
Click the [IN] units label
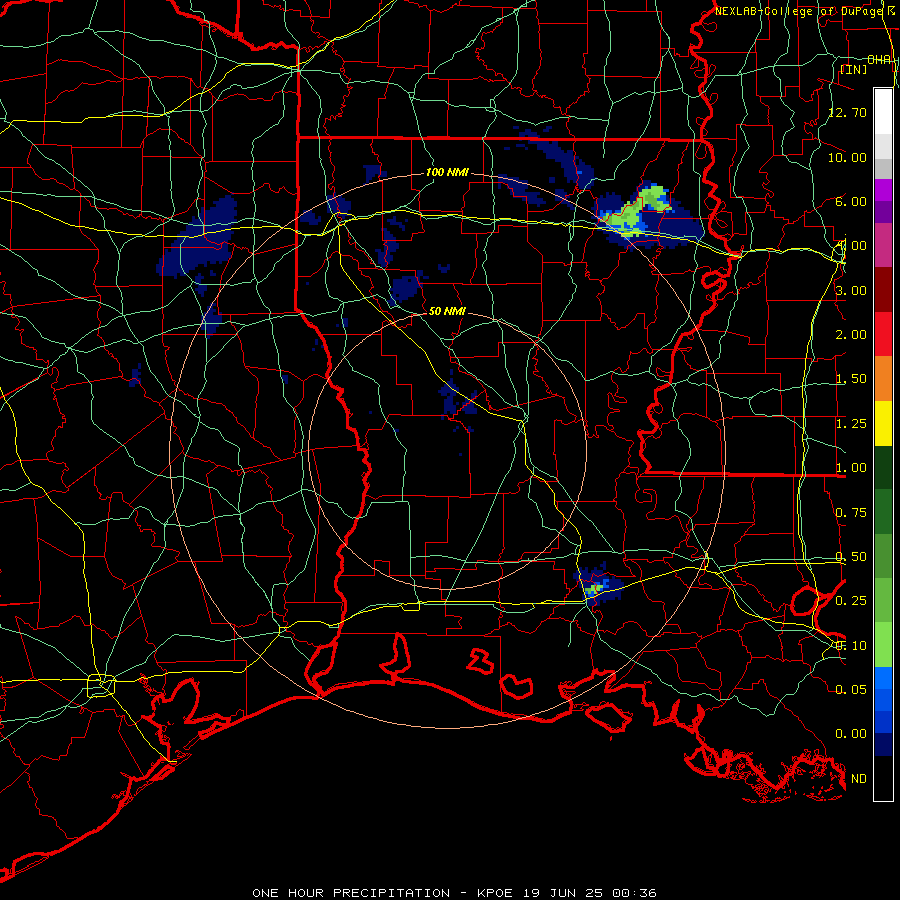tap(854, 69)
